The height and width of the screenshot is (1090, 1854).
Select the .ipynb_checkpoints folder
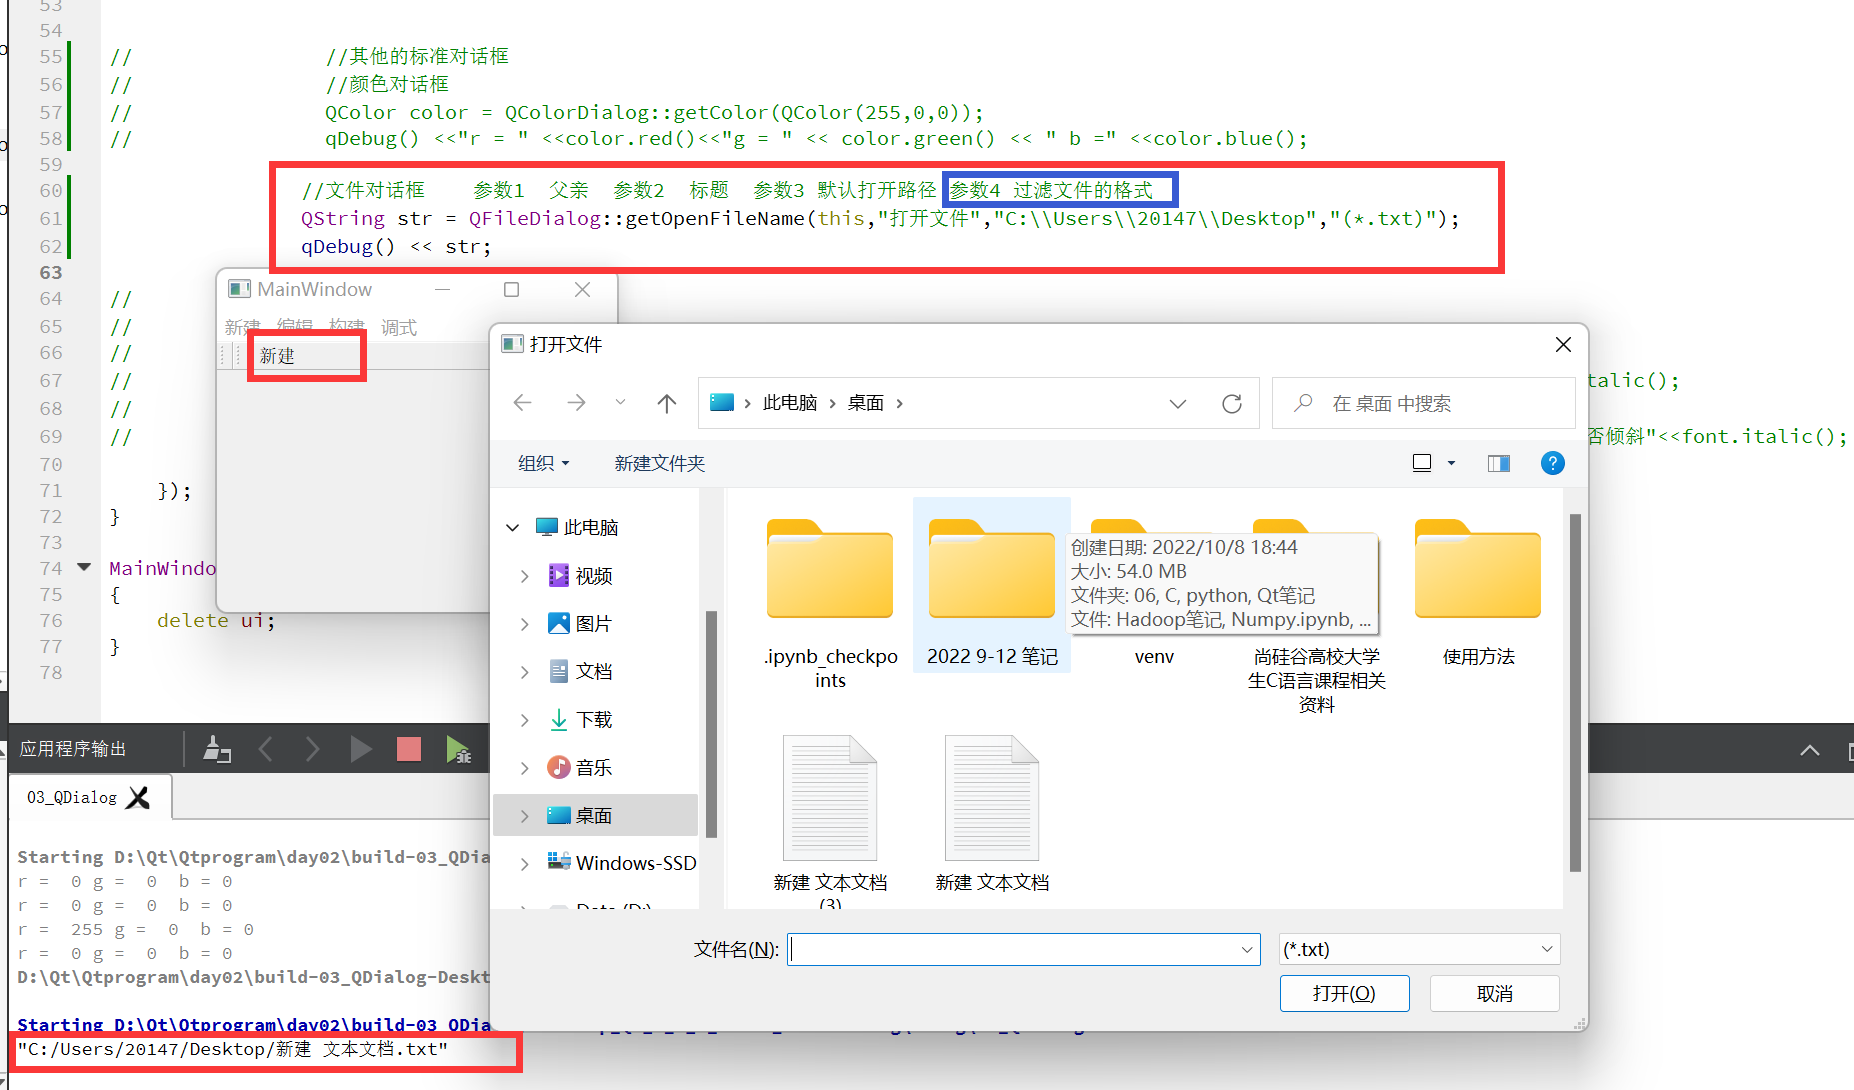830,605
